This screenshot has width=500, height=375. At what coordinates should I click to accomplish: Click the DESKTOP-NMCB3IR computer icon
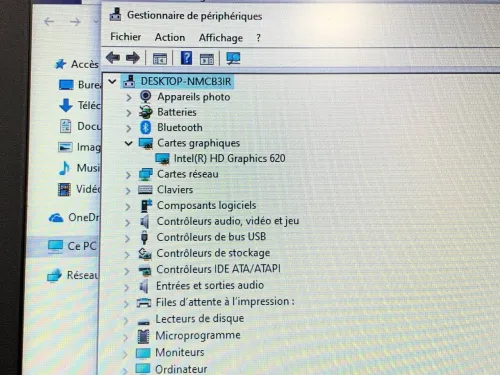click(x=129, y=81)
